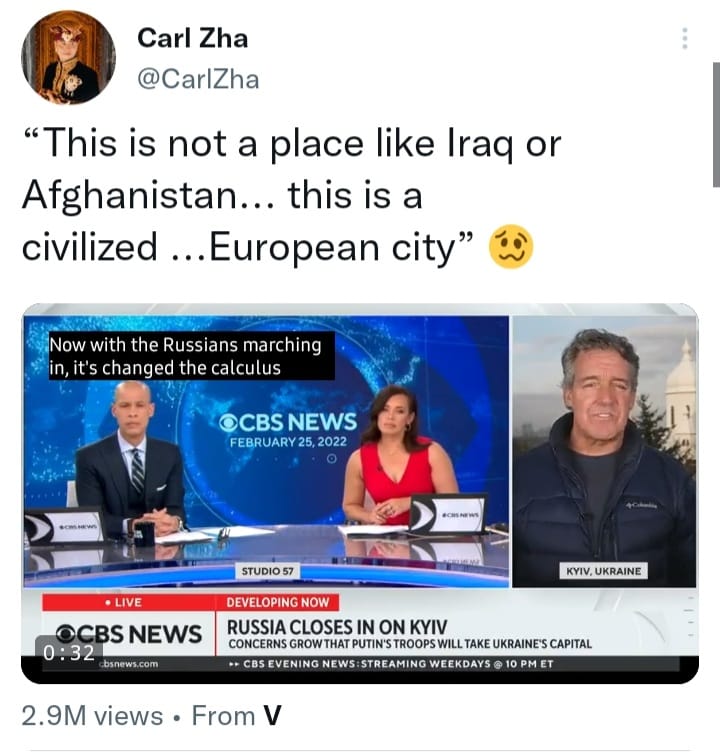720x755 pixels.
Task: Click the DEVELOPING NOW banner
Action: pos(277,602)
